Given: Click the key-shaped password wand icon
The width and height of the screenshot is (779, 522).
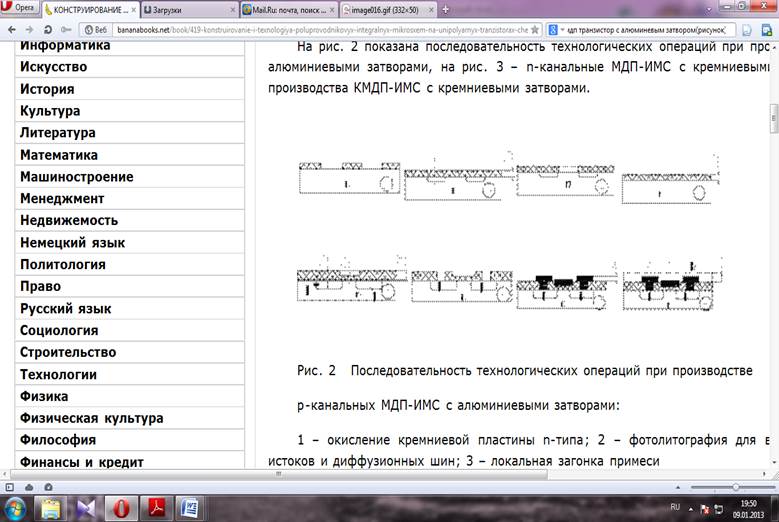Looking at the screenshot, I should (x=66, y=30).
